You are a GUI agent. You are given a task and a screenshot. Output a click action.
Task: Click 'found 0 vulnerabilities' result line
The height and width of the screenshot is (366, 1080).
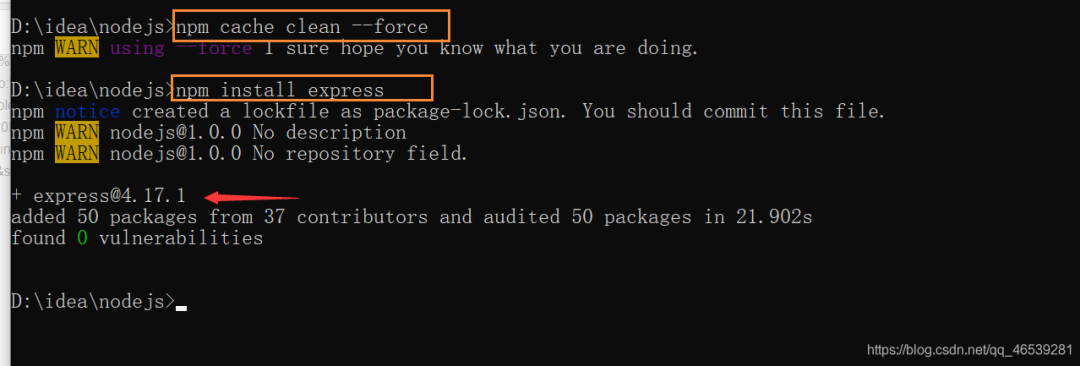[x=137, y=239]
